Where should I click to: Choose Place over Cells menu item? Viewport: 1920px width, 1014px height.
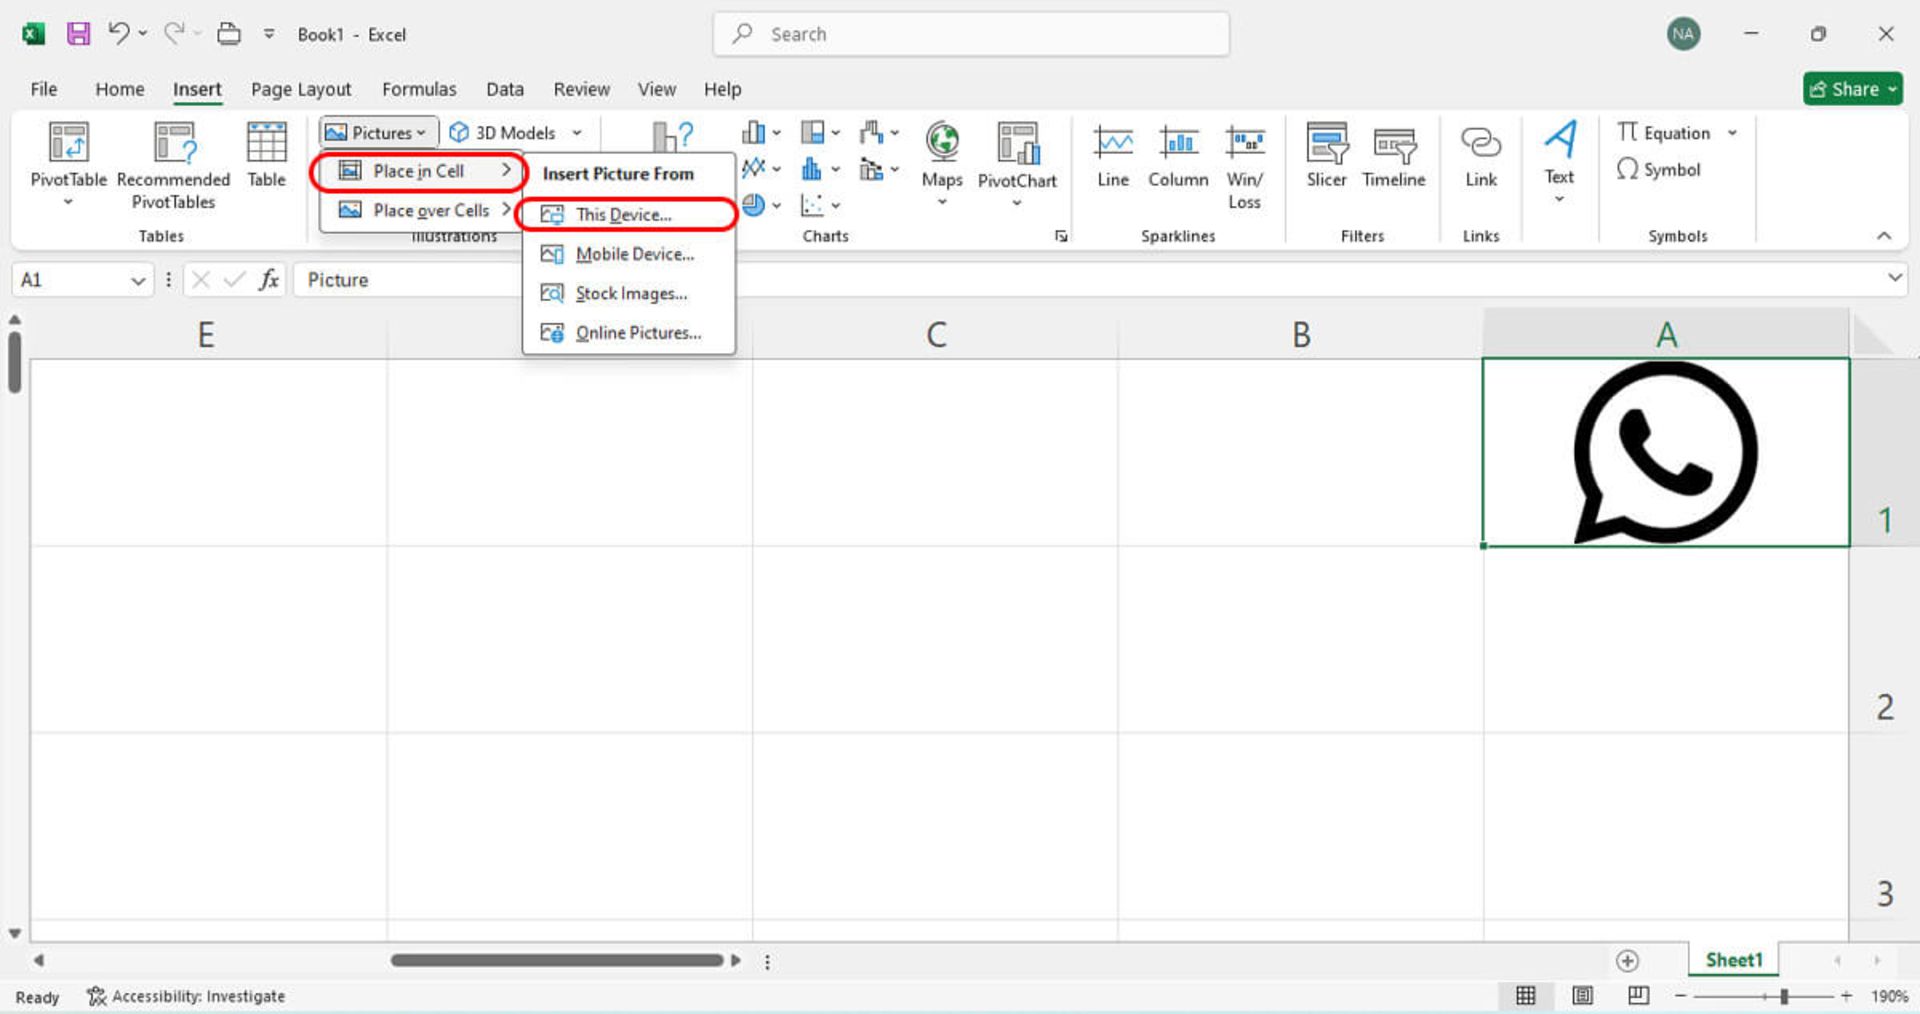420,210
